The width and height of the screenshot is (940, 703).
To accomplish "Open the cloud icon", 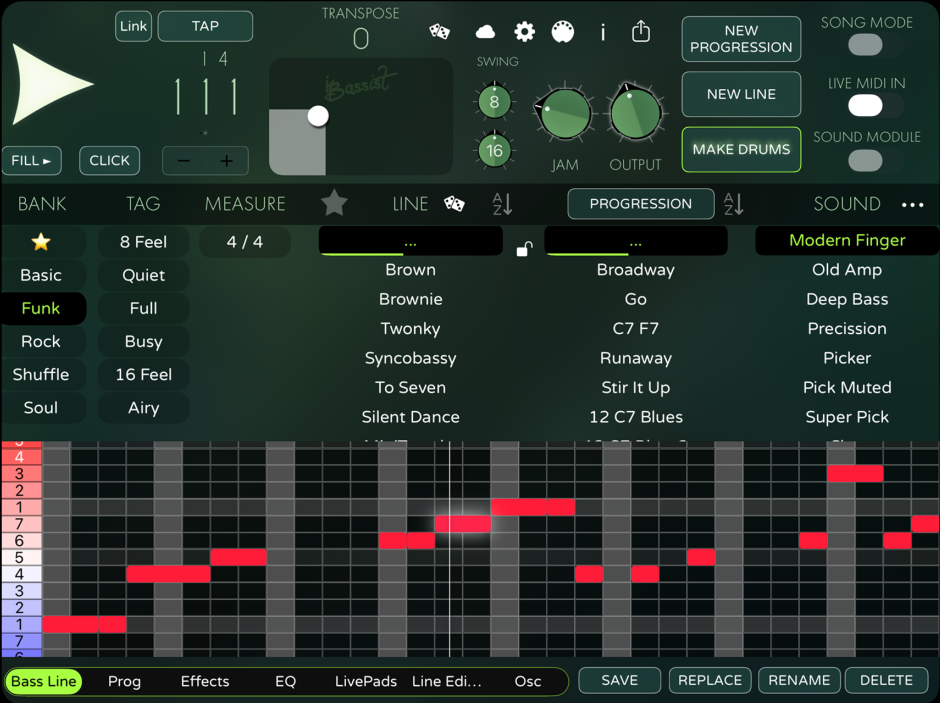I will click(x=485, y=32).
